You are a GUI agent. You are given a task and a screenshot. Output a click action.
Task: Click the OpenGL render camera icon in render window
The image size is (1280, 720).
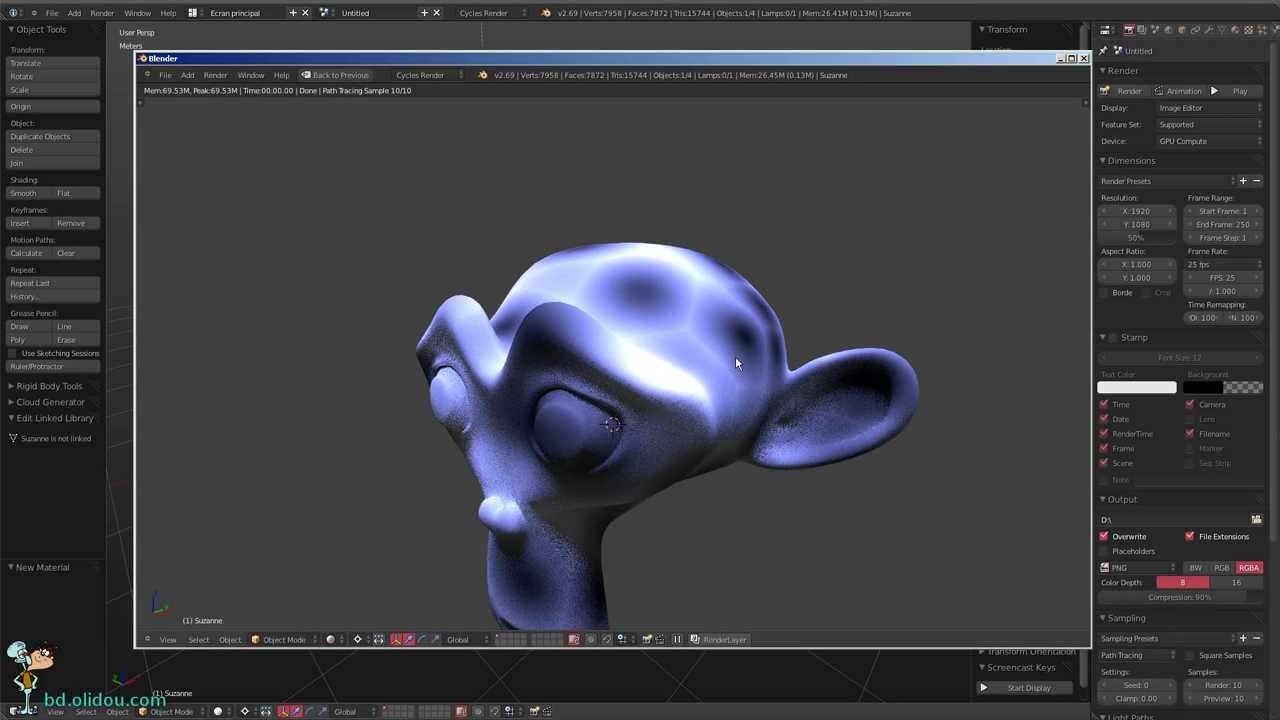coord(647,640)
